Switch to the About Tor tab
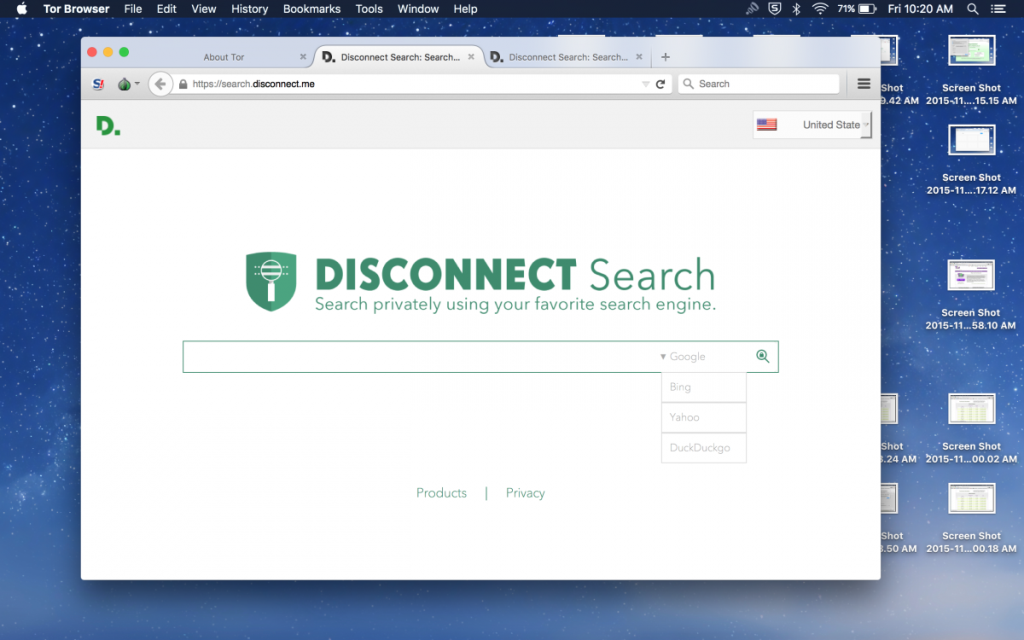The width and height of the screenshot is (1024, 640). click(x=224, y=57)
